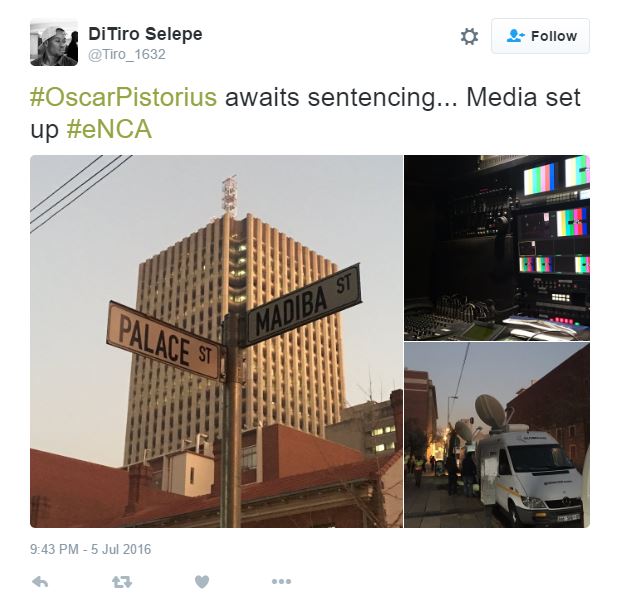
Task: Click the color bars monitor in photo
Action: pos(539,179)
